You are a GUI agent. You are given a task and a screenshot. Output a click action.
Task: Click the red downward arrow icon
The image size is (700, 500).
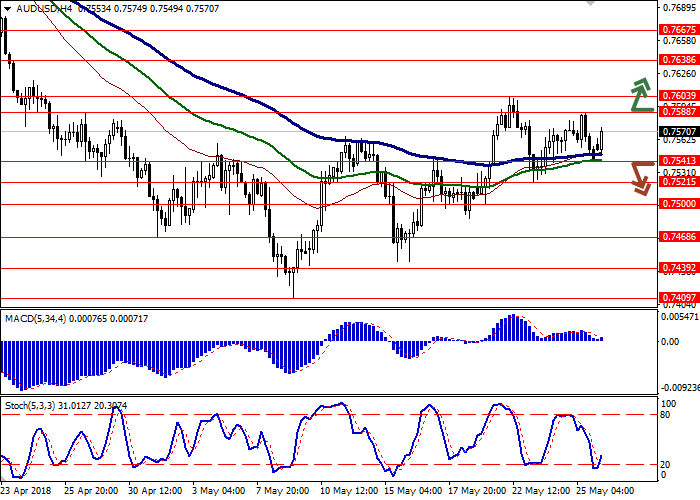[x=640, y=176]
